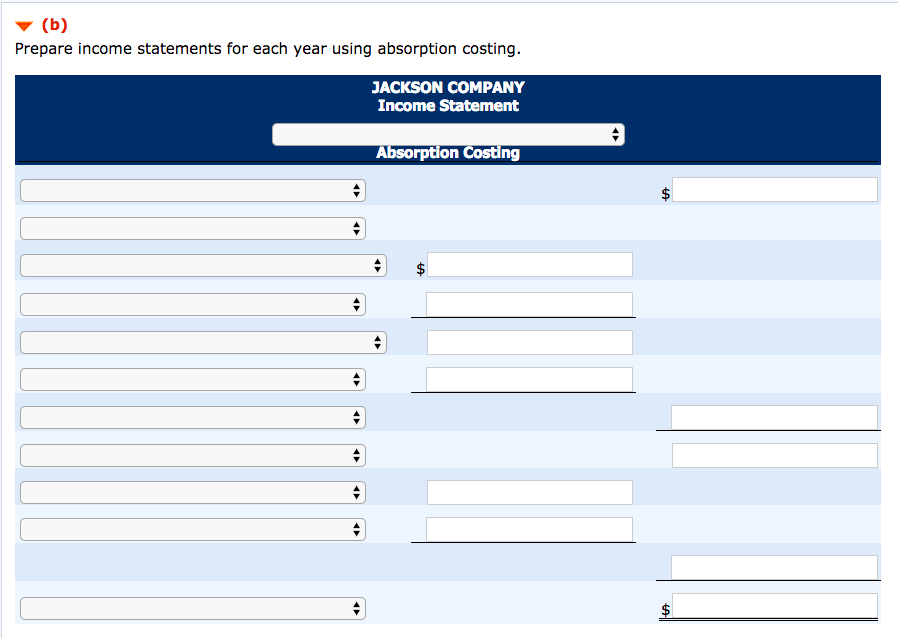Collapse section (b) using the disclosure triangle
The height and width of the screenshot is (638, 898).
click(x=24, y=25)
